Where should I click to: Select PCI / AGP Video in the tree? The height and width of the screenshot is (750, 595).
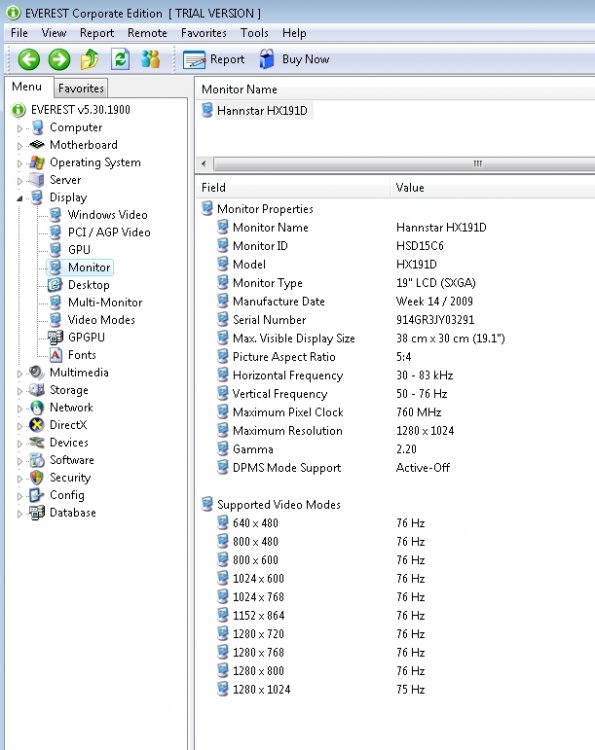pos(109,232)
